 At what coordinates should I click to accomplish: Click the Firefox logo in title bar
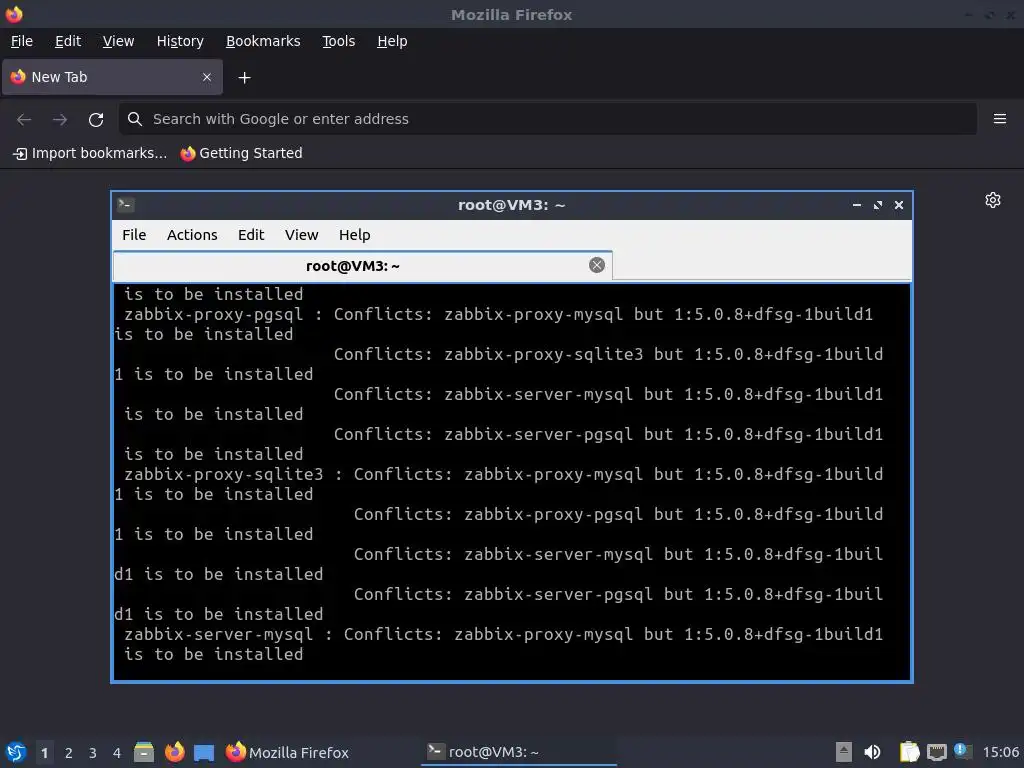(x=14, y=14)
